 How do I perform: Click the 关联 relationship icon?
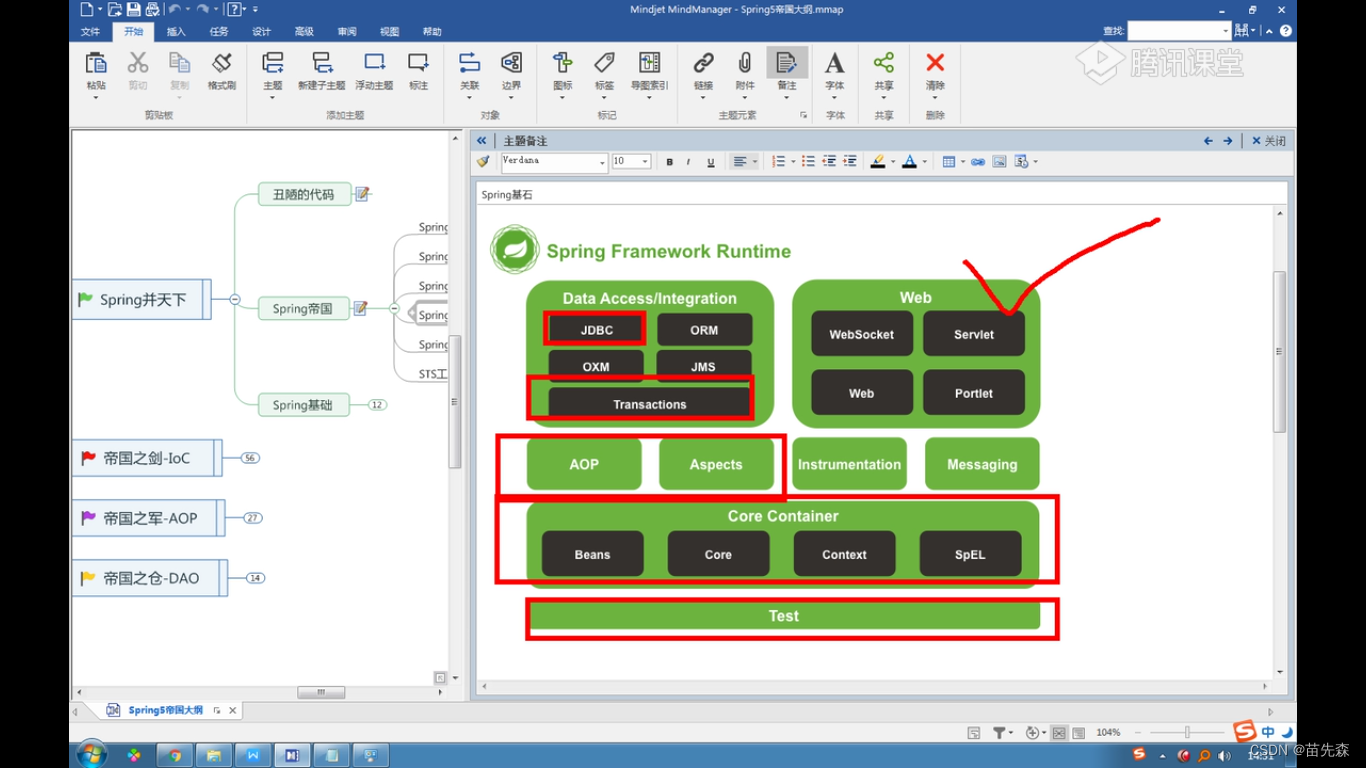click(x=470, y=64)
